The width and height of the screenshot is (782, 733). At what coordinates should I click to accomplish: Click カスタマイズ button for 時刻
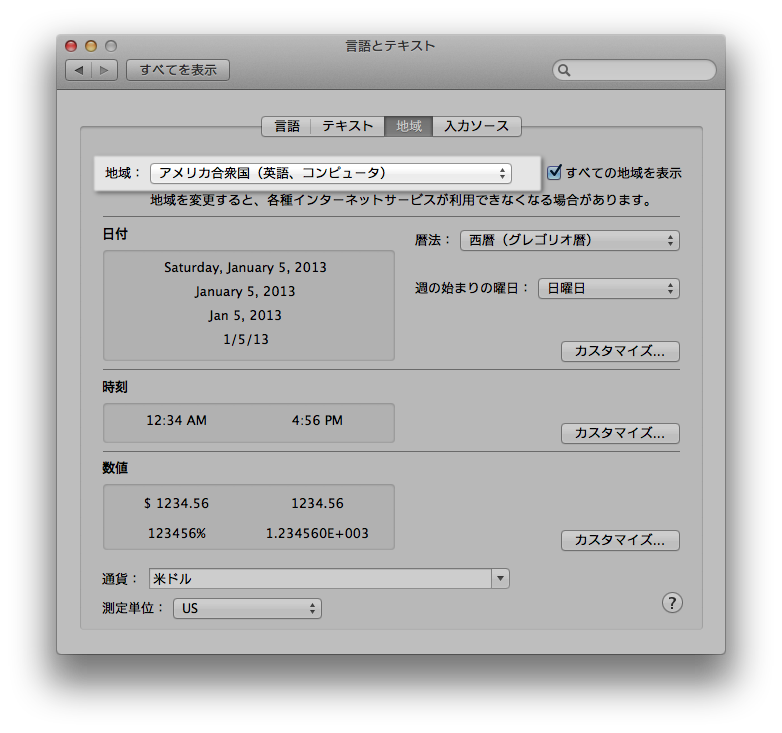(620, 433)
